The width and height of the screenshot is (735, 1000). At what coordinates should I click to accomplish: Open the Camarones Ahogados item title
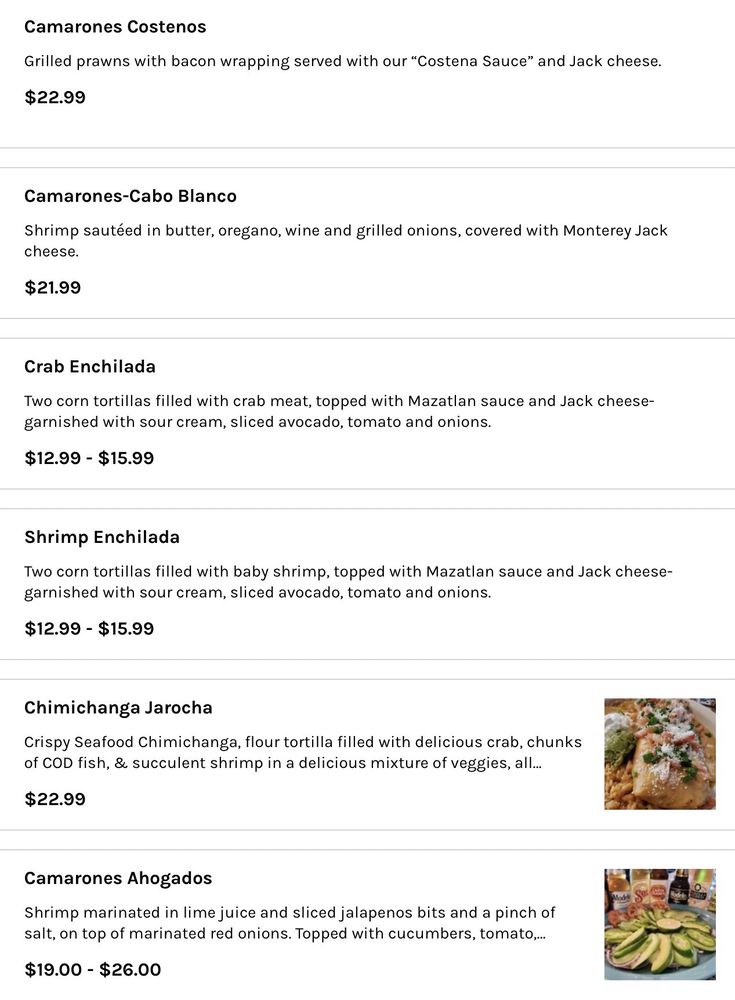coord(118,878)
